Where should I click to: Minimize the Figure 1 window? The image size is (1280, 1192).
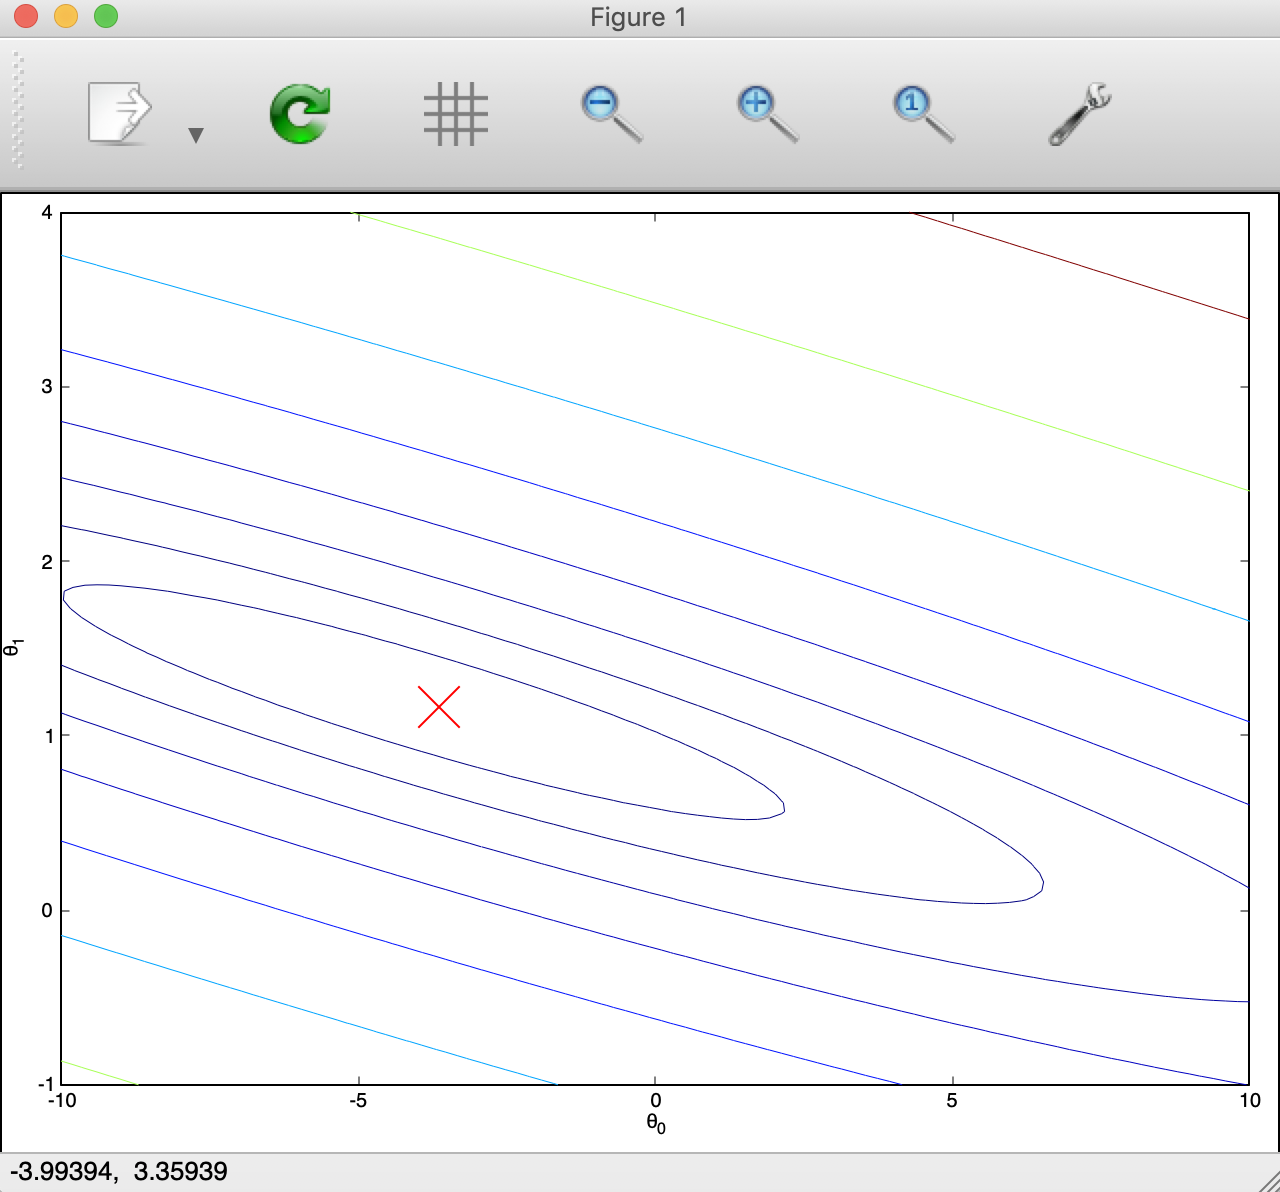66,16
